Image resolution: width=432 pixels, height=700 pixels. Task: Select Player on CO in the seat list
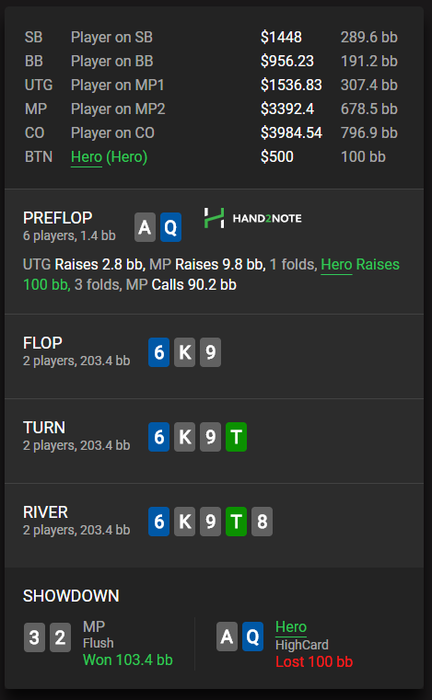[214, 133]
